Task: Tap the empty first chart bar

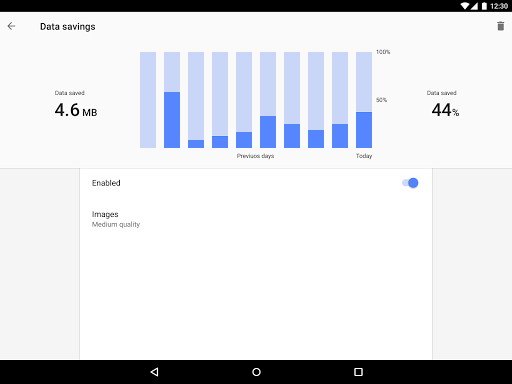Action: coord(148,100)
